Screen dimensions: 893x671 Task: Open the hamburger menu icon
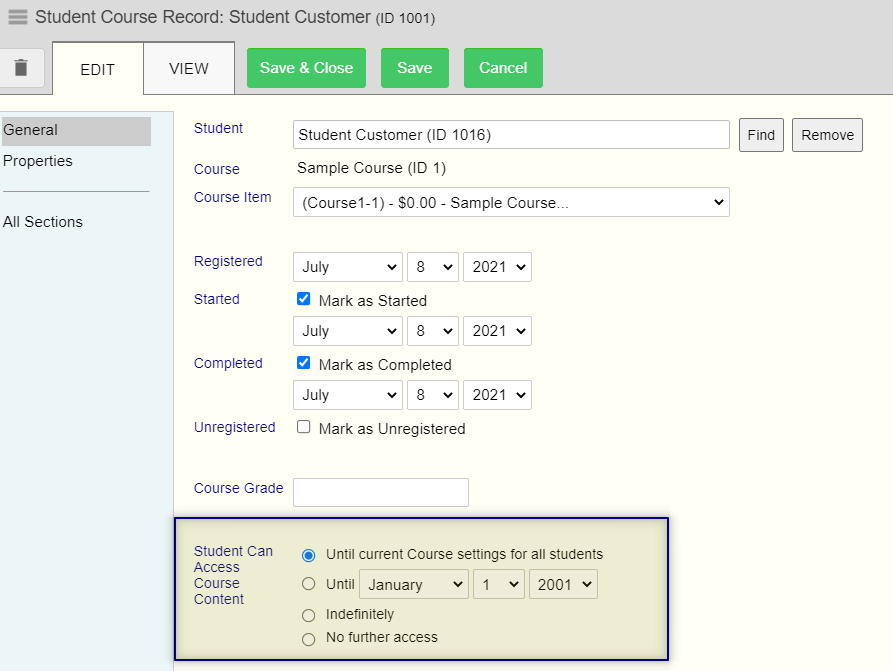[18, 17]
